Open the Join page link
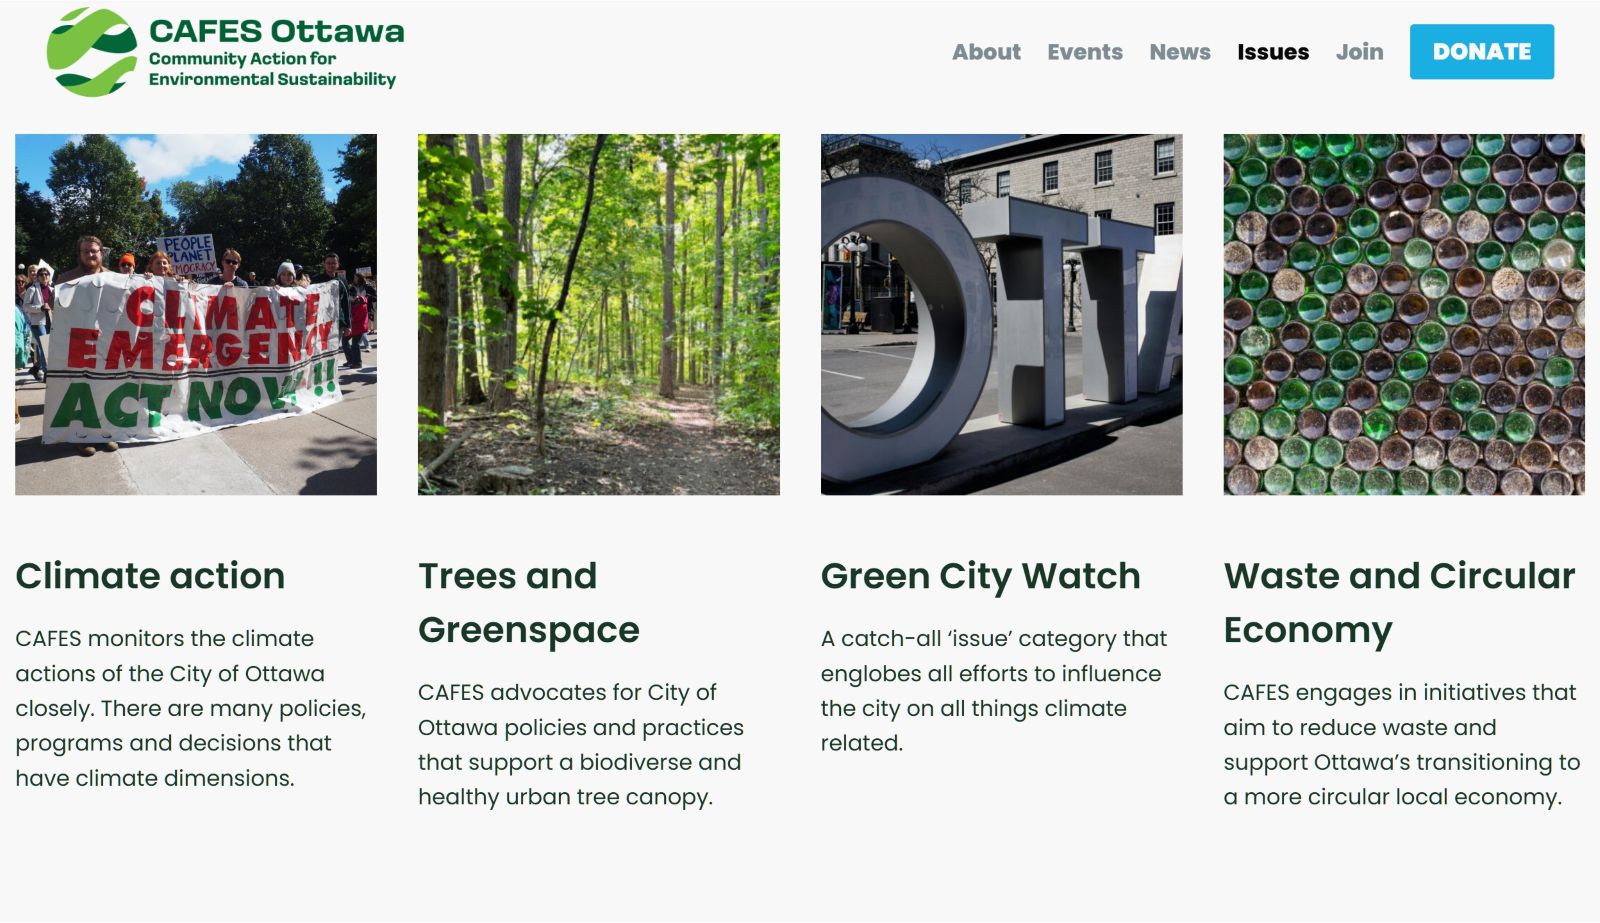 tap(1360, 52)
